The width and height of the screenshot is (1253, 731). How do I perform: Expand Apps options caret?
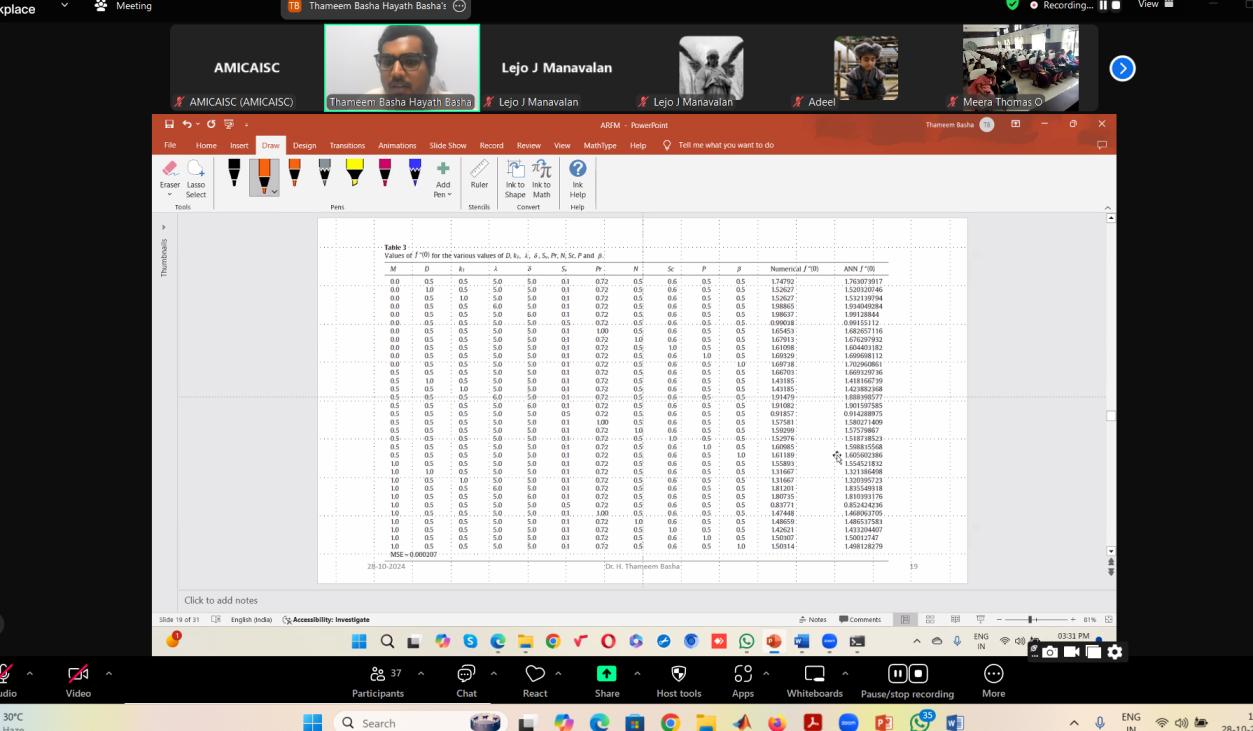(x=767, y=672)
